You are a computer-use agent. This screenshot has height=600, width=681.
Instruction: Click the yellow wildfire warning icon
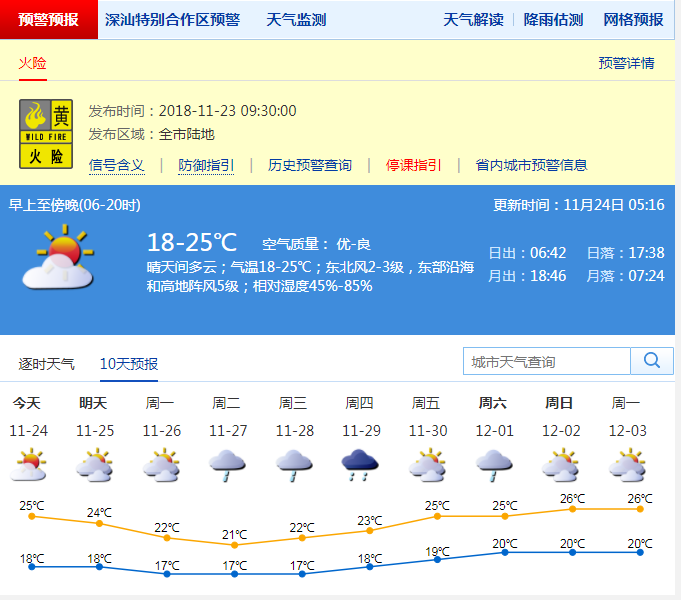coord(47,132)
